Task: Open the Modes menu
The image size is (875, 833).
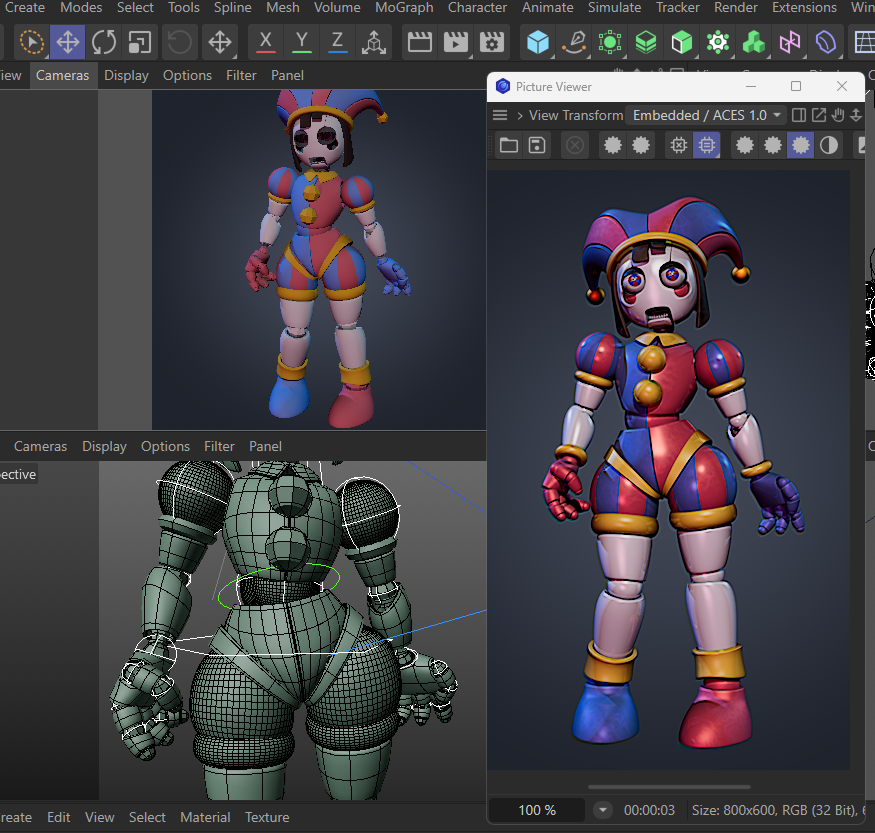Action: (x=81, y=8)
